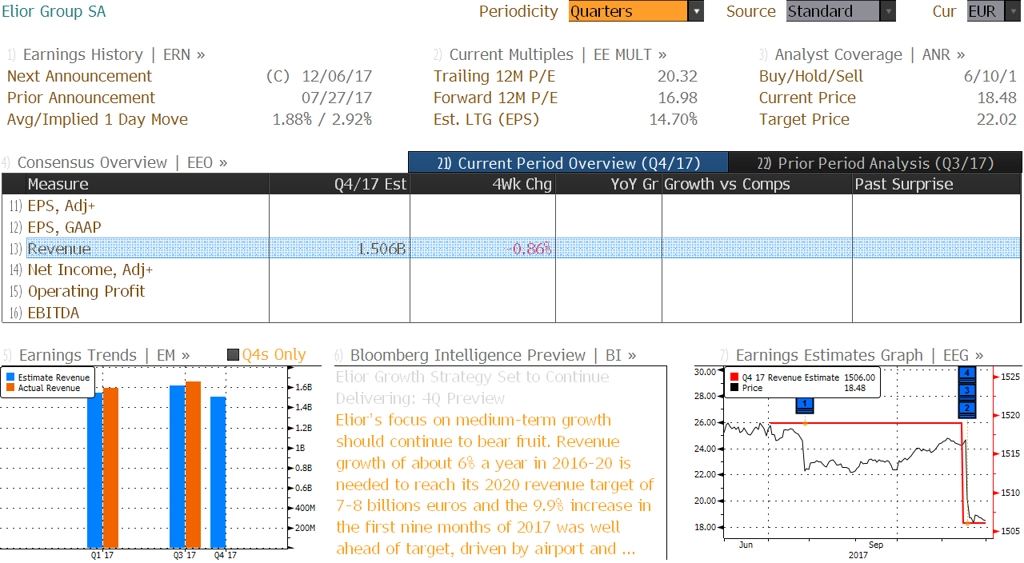Open Current Multiples EE MULT link
Viewport: 1024px width, 563px height.
[558, 54]
